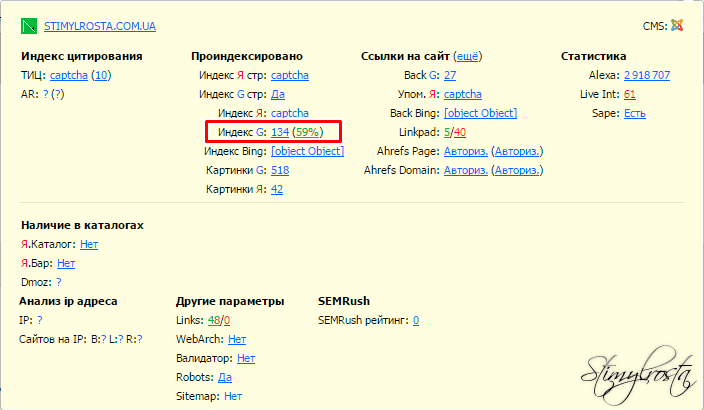This screenshot has height=410, width=704.
Task: Click the Joomla CMS icon
Action: click(x=677, y=26)
